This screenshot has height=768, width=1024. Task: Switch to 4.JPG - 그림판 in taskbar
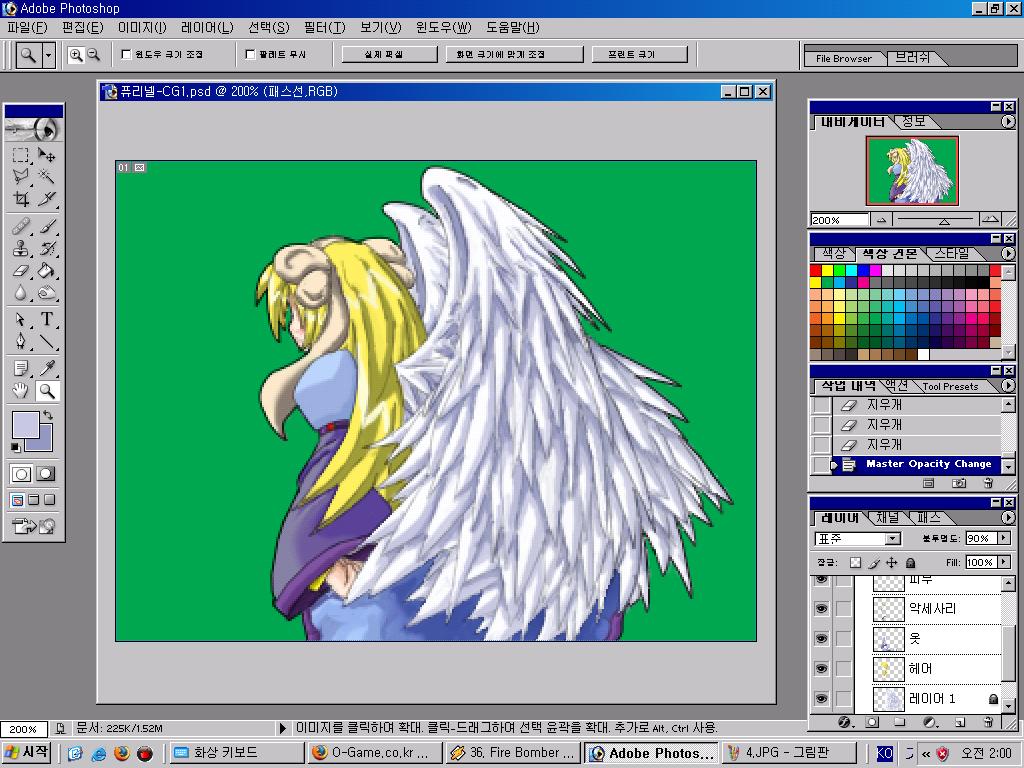[x=789, y=753]
